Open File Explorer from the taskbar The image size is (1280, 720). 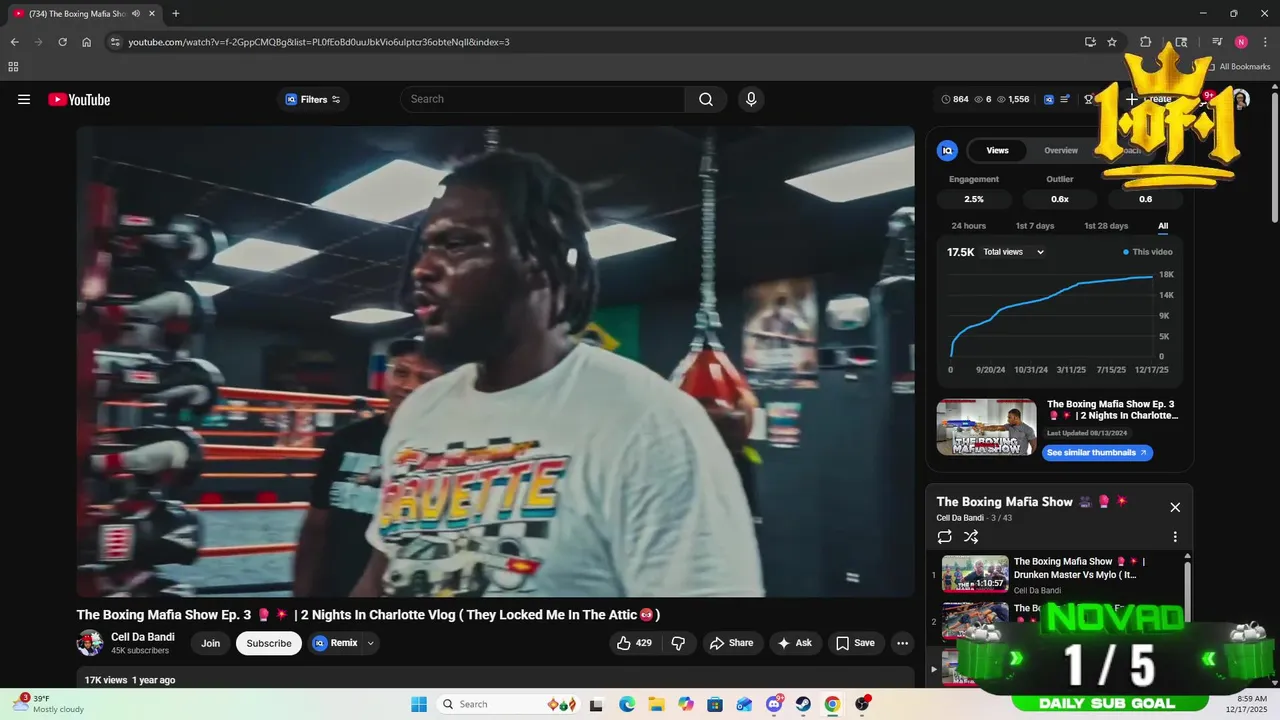(x=656, y=704)
